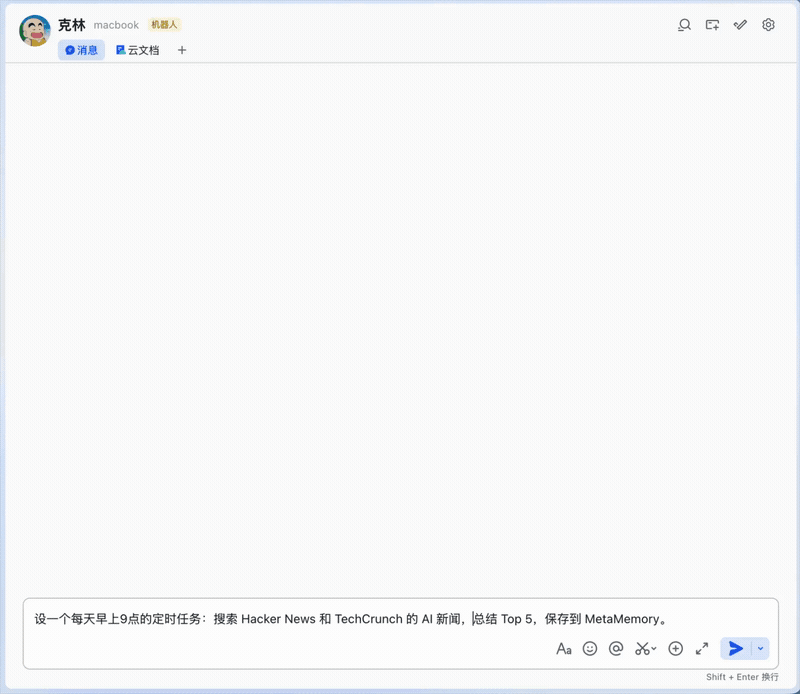The image size is (800, 694).
Task: Switch to the 消息 tab
Action: (x=80, y=50)
